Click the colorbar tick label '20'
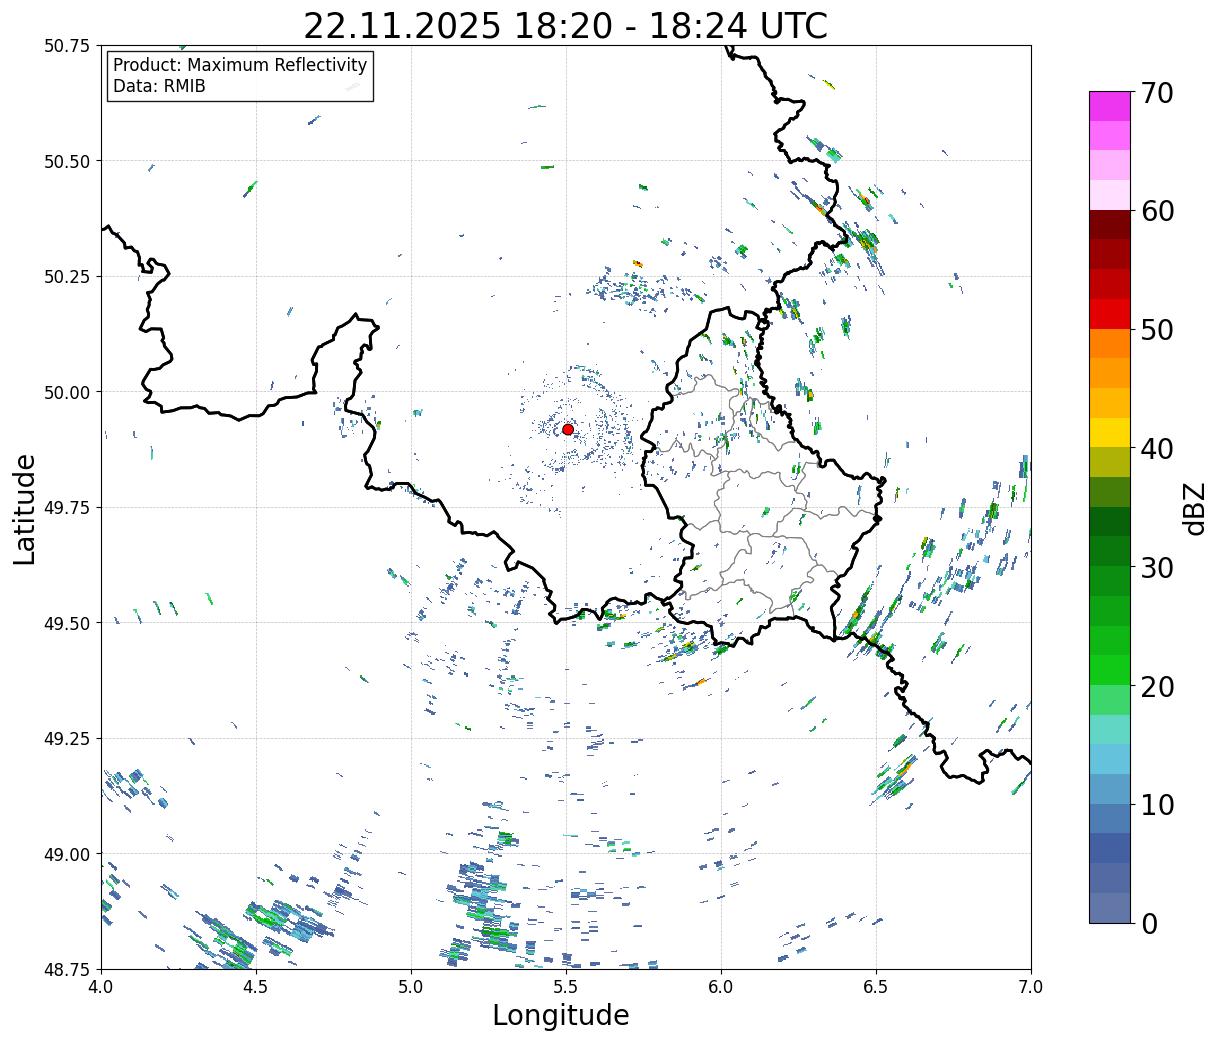The width and height of the screenshot is (1219, 1040). (x=1156, y=686)
